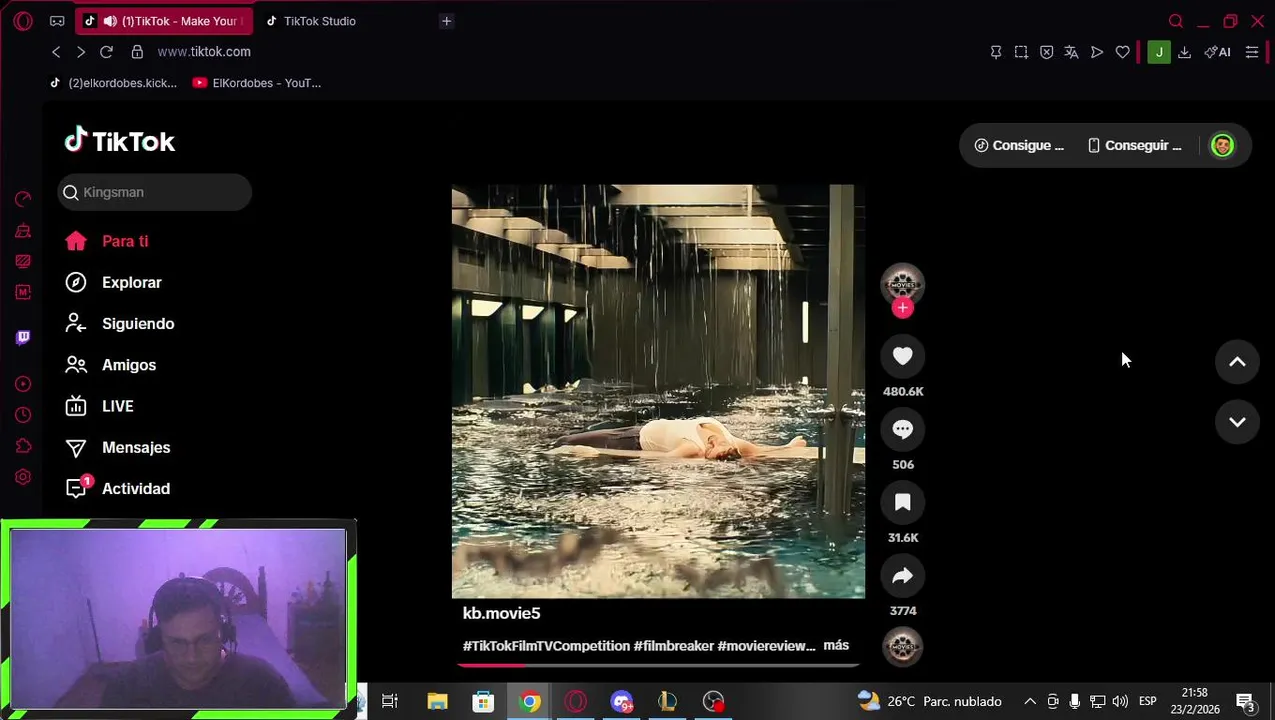Screen dimensions: 1275x720
Task: Open the GX Corner gamepad icon
Action: point(57,21)
